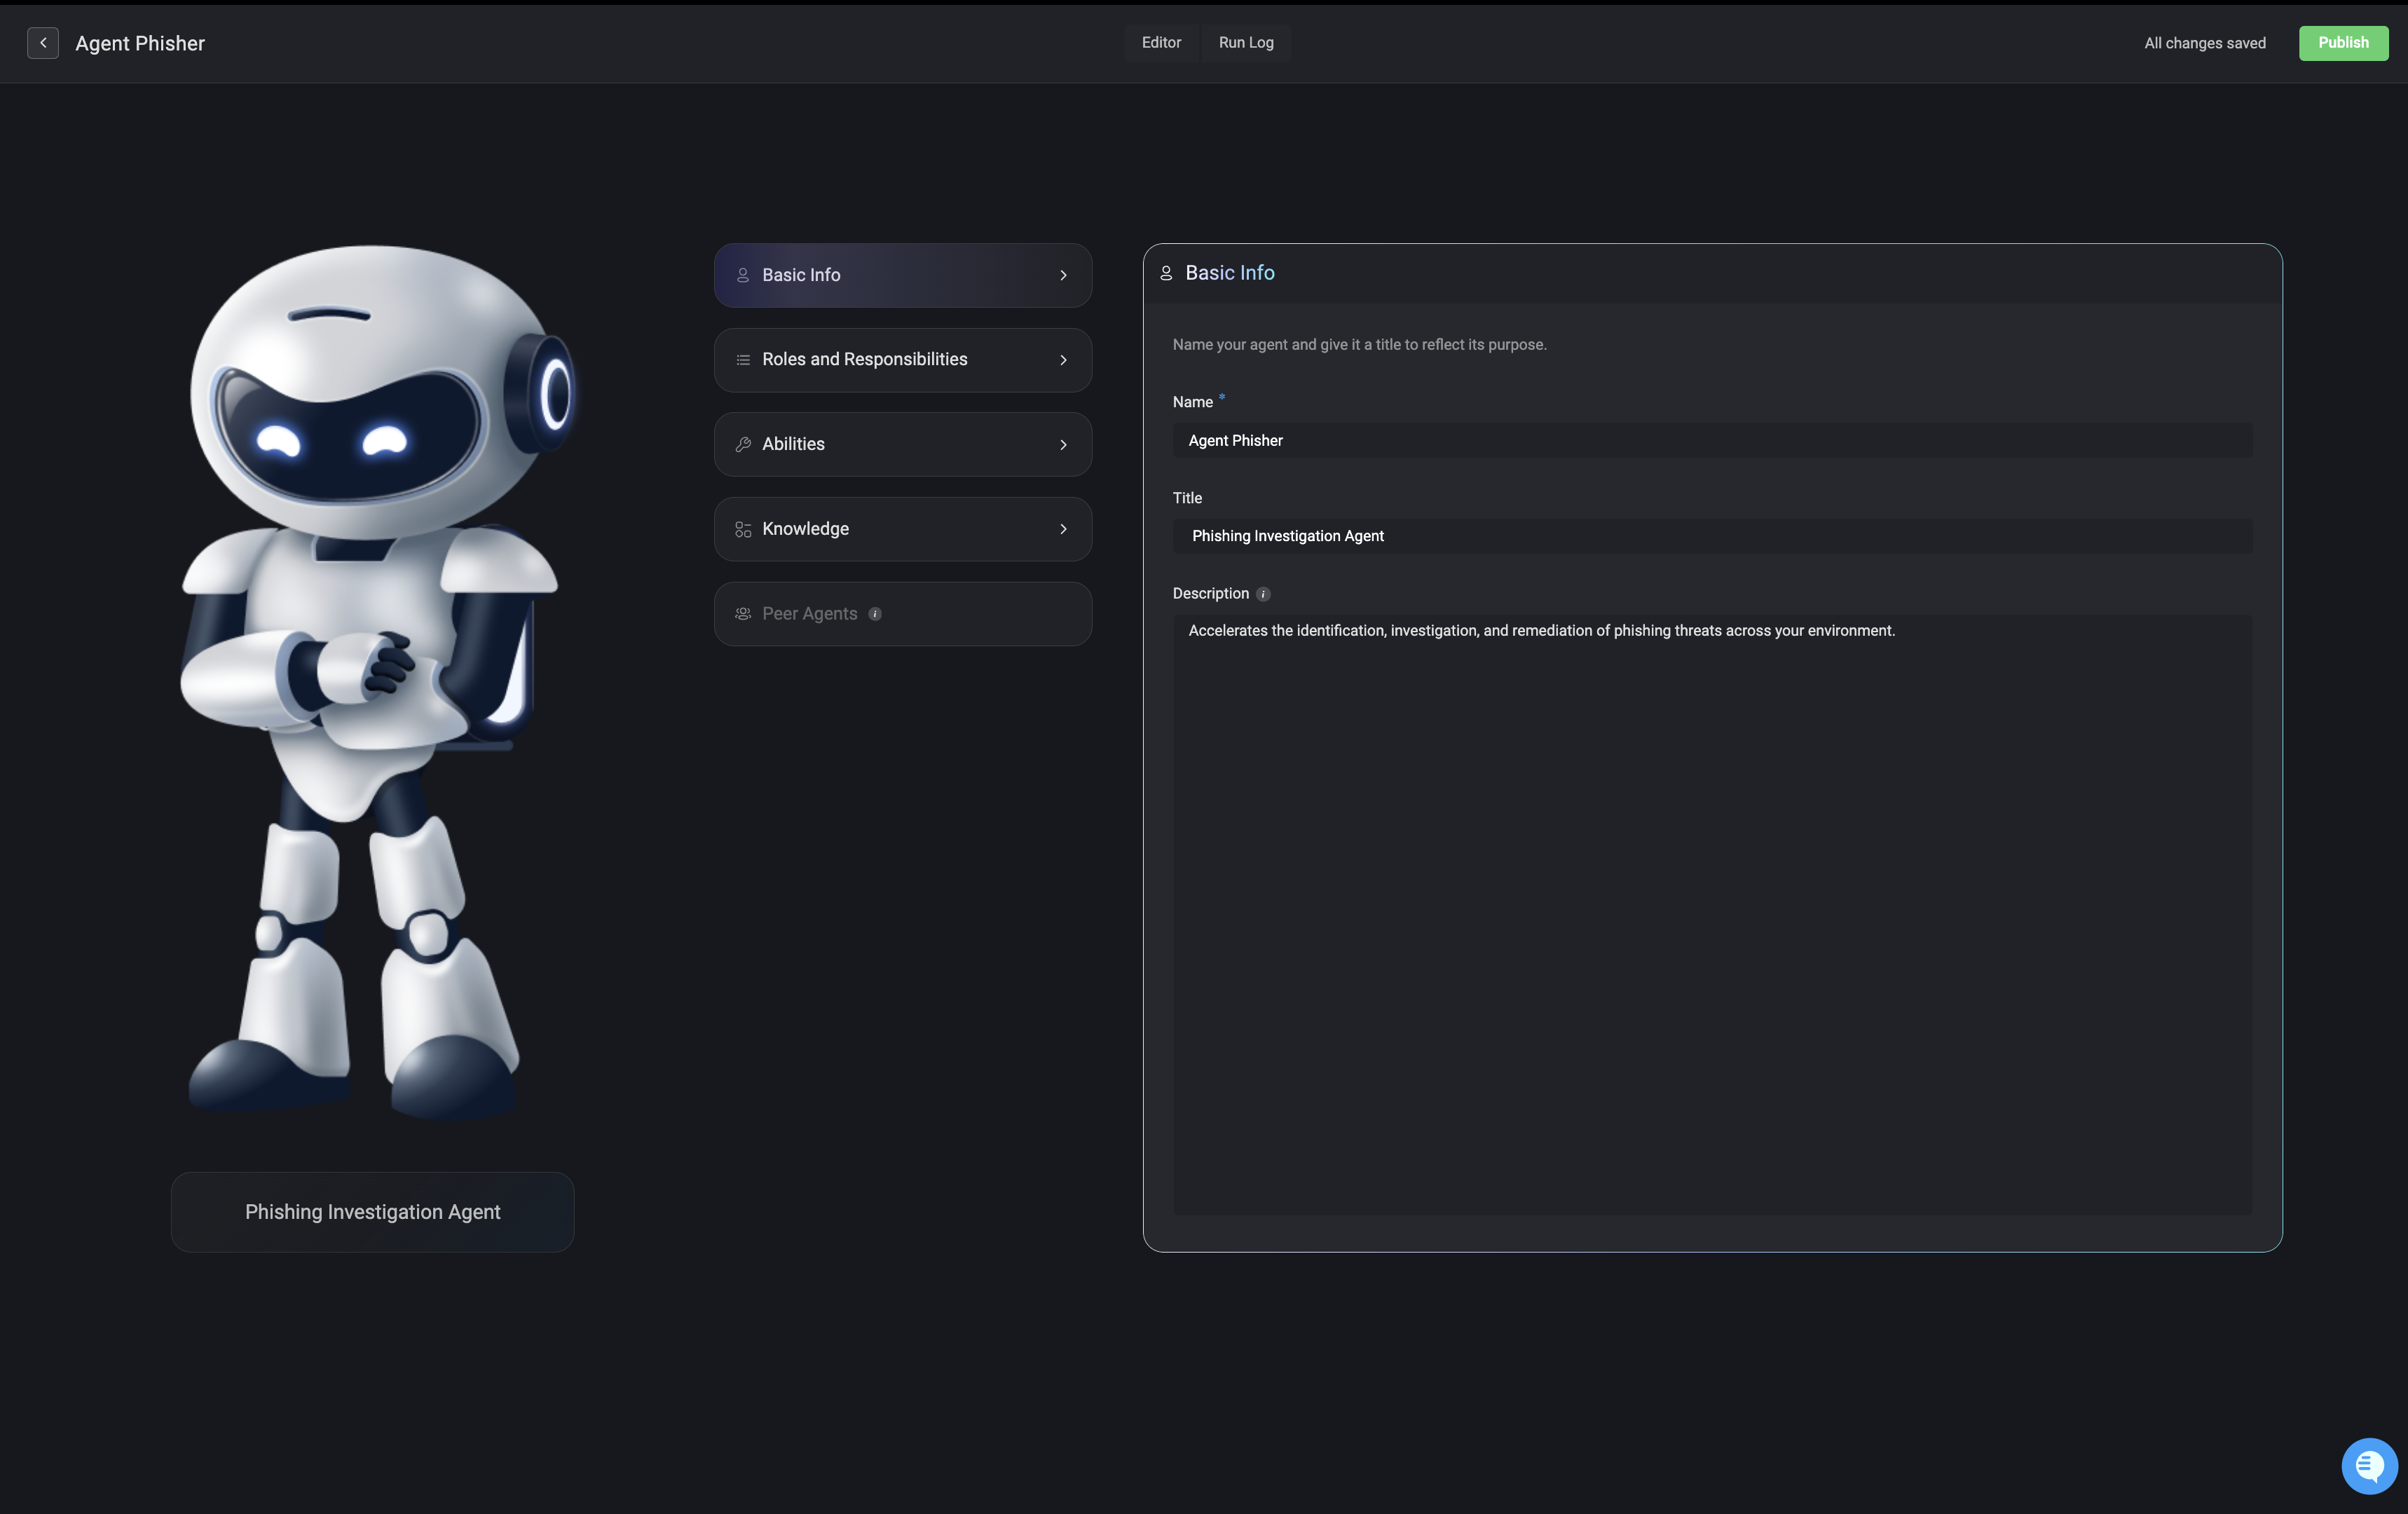Click the Roles and Responsibilities list icon
The height and width of the screenshot is (1514, 2408).
point(743,360)
